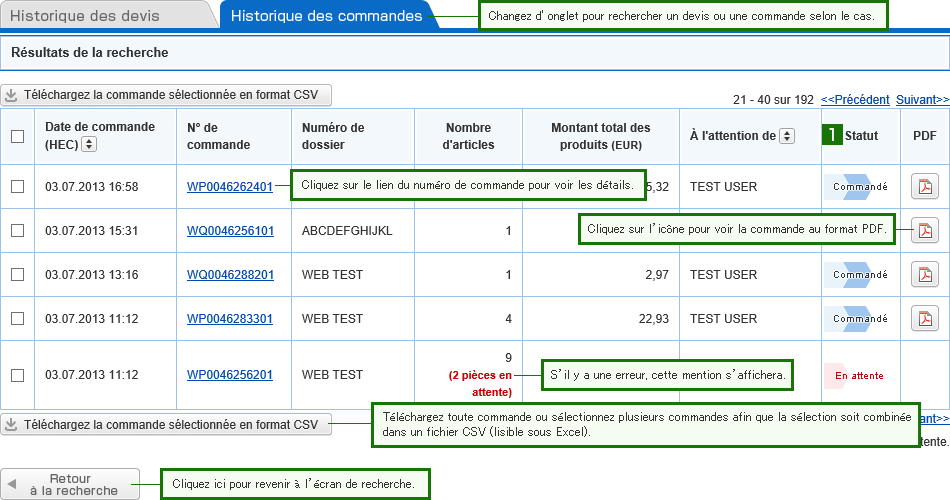Click the amount 2,97
950x500 pixels.
(657, 275)
